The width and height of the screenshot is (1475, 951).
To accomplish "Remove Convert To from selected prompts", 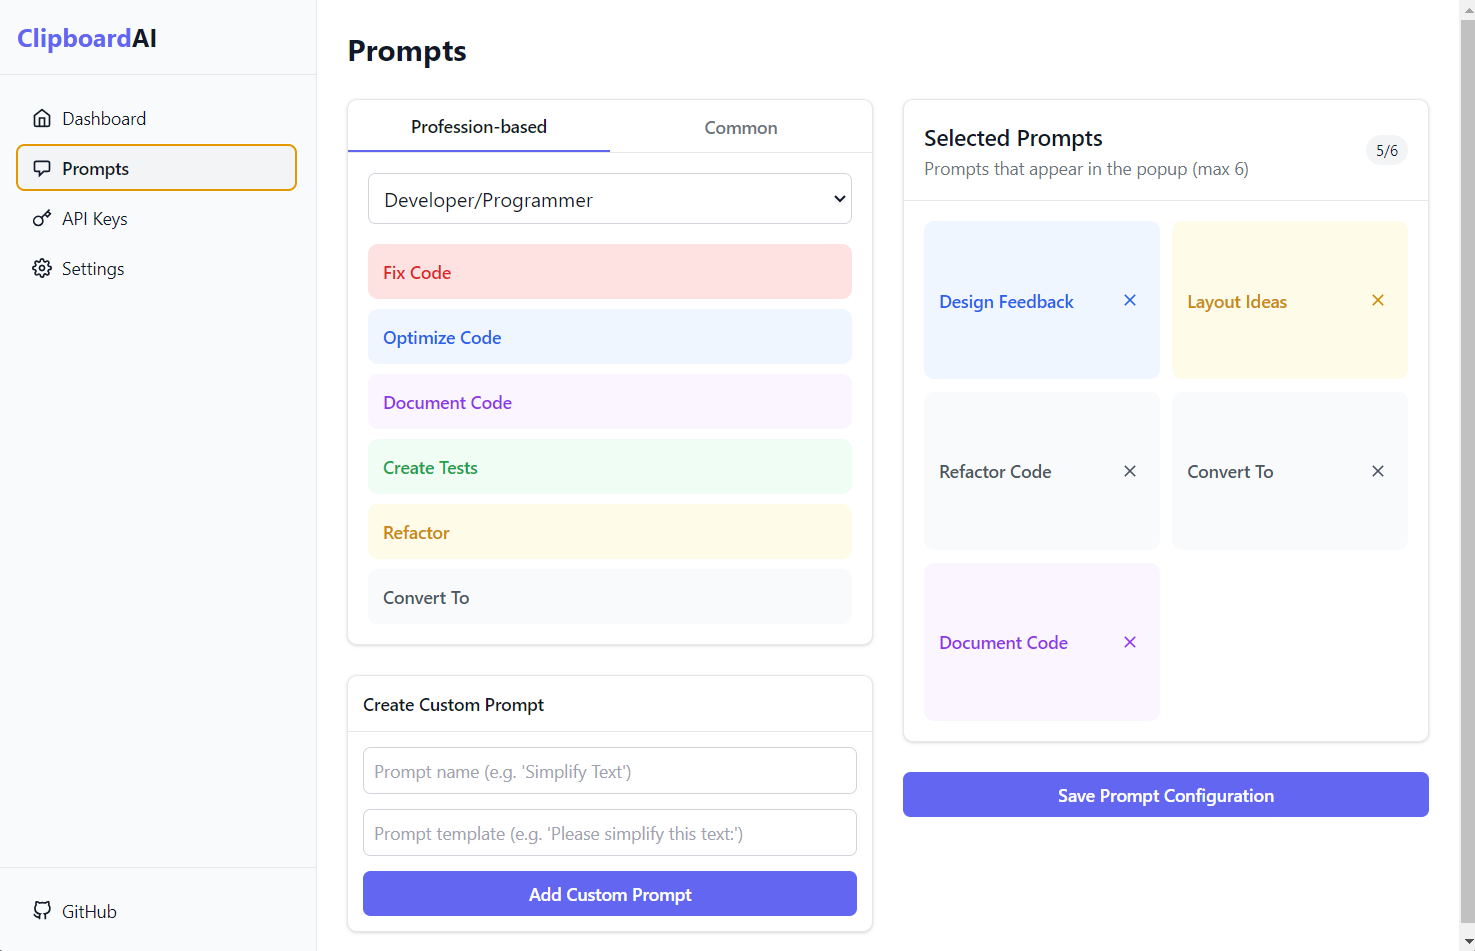I will [x=1378, y=471].
